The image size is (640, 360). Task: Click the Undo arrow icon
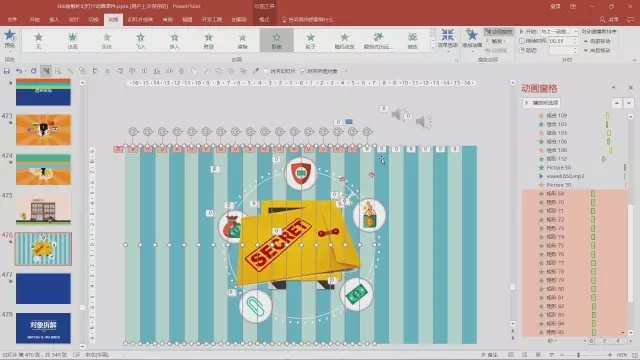click(x=19, y=71)
